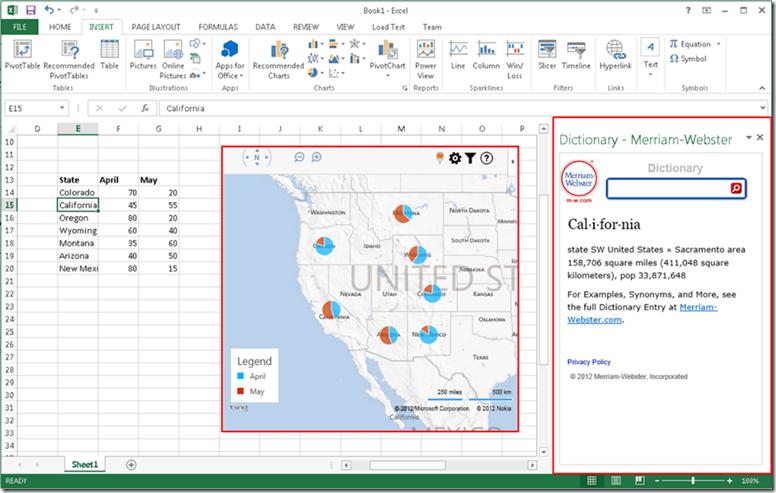The height and width of the screenshot is (493, 776).
Task: Open map settings gear
Action: point(455,158)
